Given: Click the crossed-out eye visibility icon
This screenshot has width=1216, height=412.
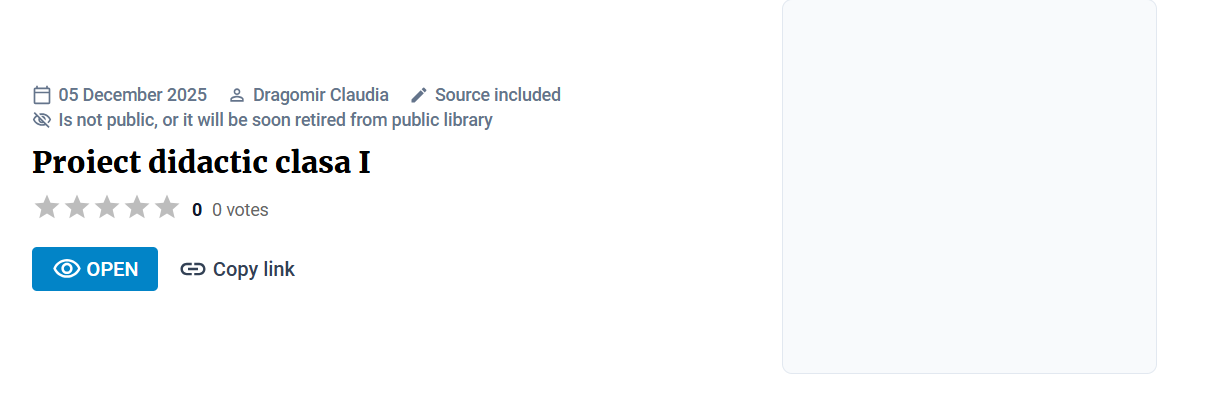Looking at the screenshot, I should tap(42, 120).
